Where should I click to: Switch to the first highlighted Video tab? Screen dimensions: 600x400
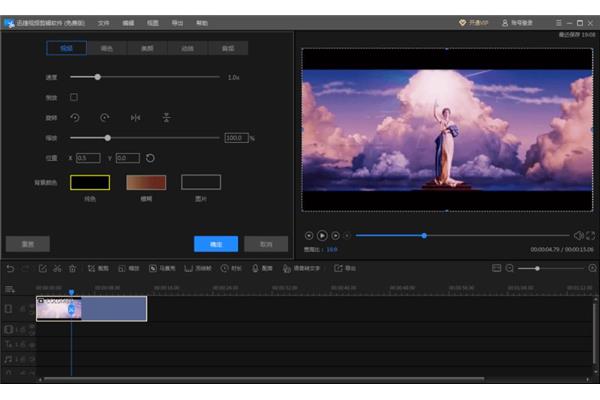66,48
